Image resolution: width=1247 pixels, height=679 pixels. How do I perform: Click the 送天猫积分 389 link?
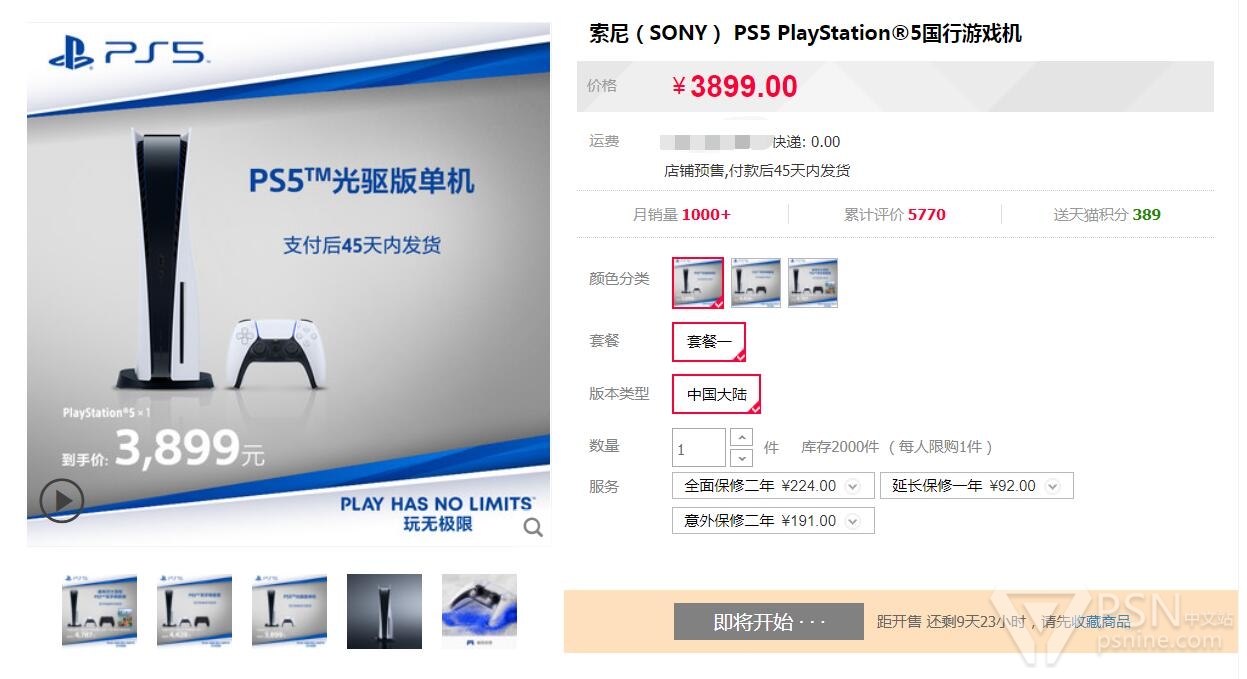[1106, 214]
